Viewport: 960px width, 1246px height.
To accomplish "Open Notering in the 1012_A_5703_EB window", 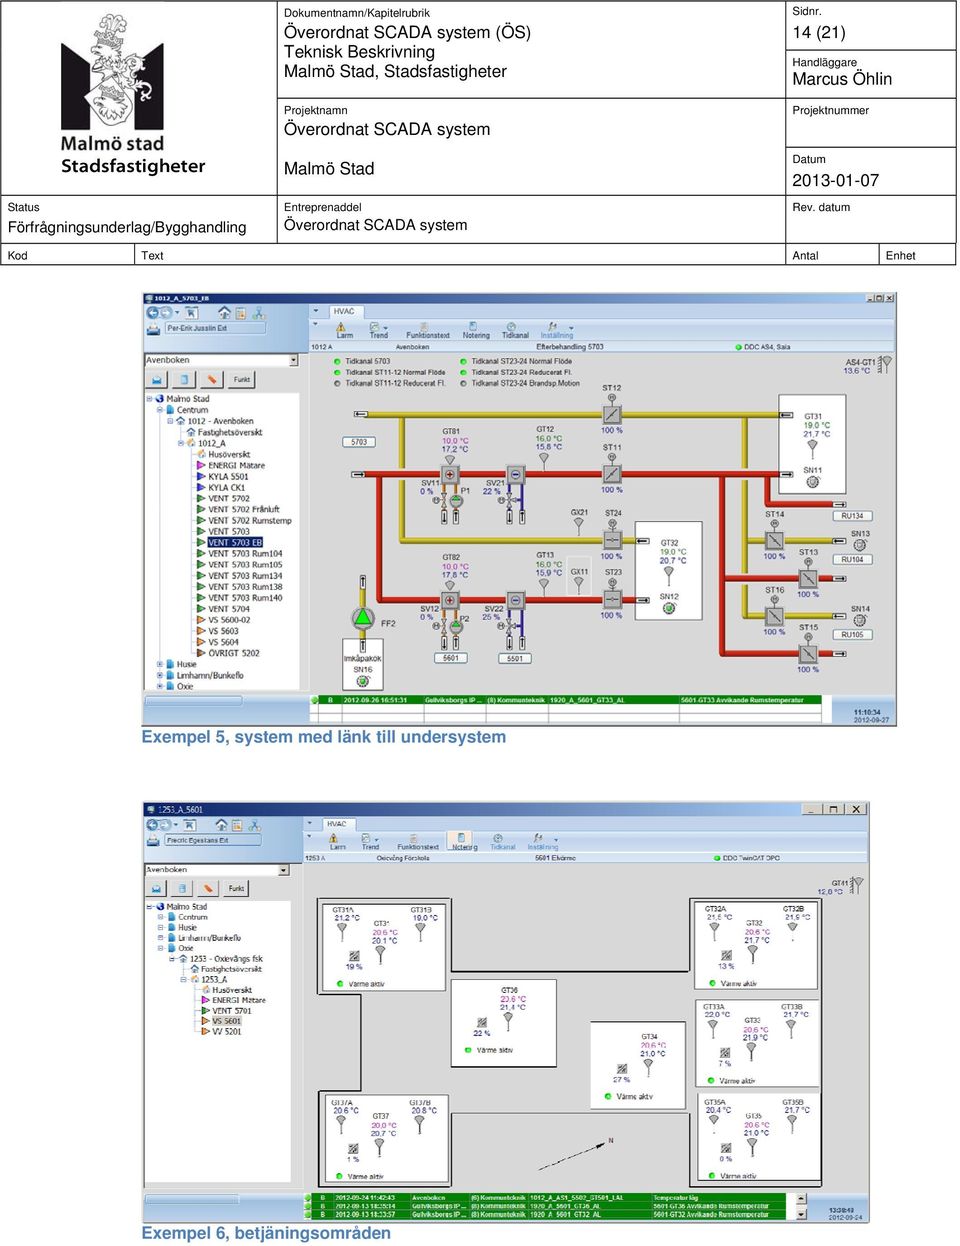I will (476, 331).
